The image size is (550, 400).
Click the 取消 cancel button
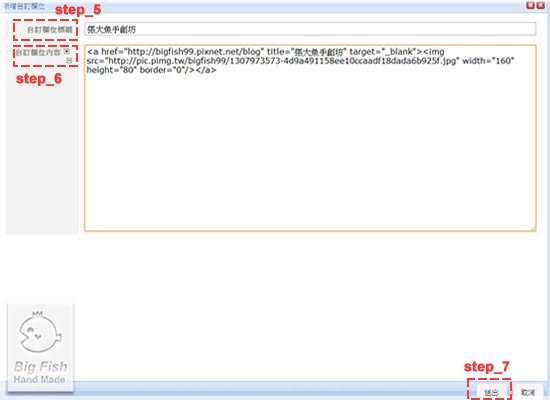(528, 392)
